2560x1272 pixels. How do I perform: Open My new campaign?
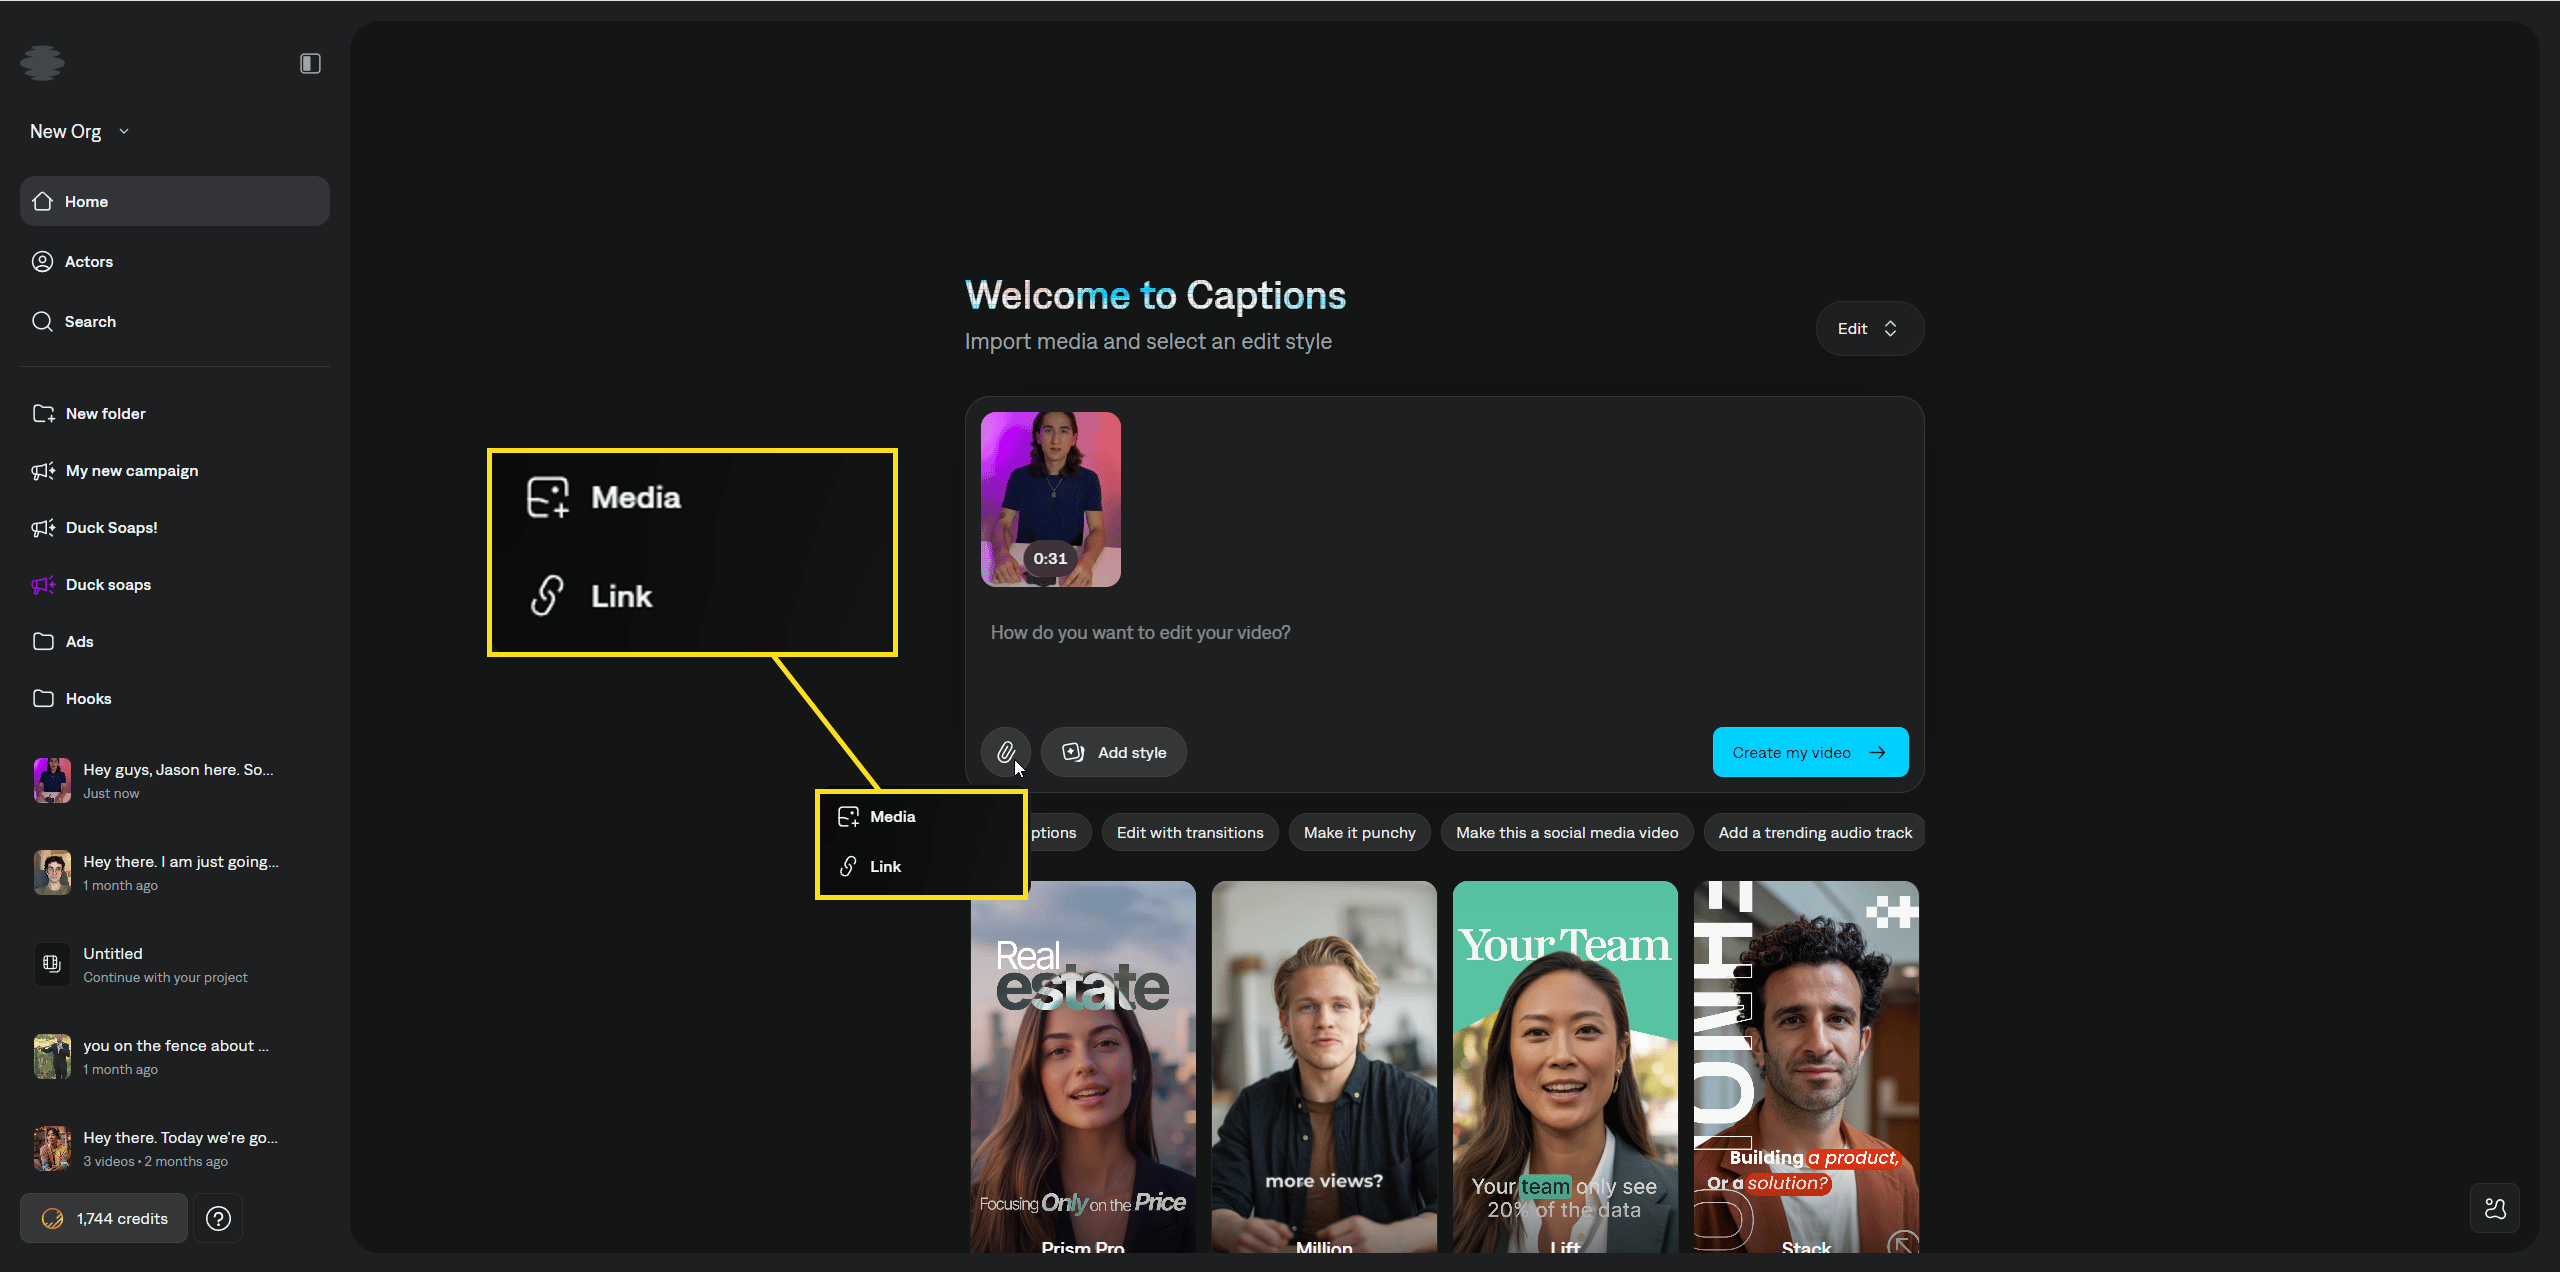pos(175,470)
